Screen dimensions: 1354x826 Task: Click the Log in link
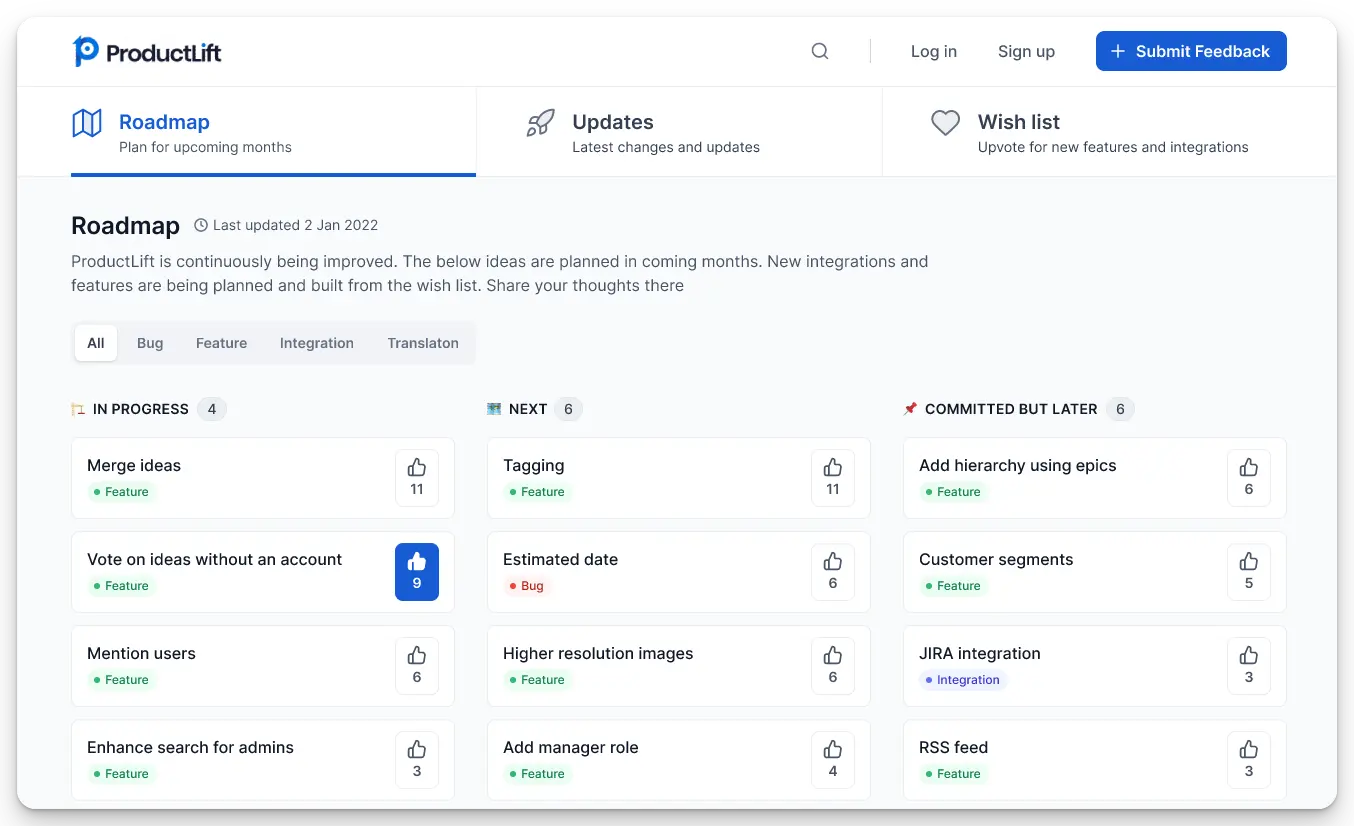933,51
